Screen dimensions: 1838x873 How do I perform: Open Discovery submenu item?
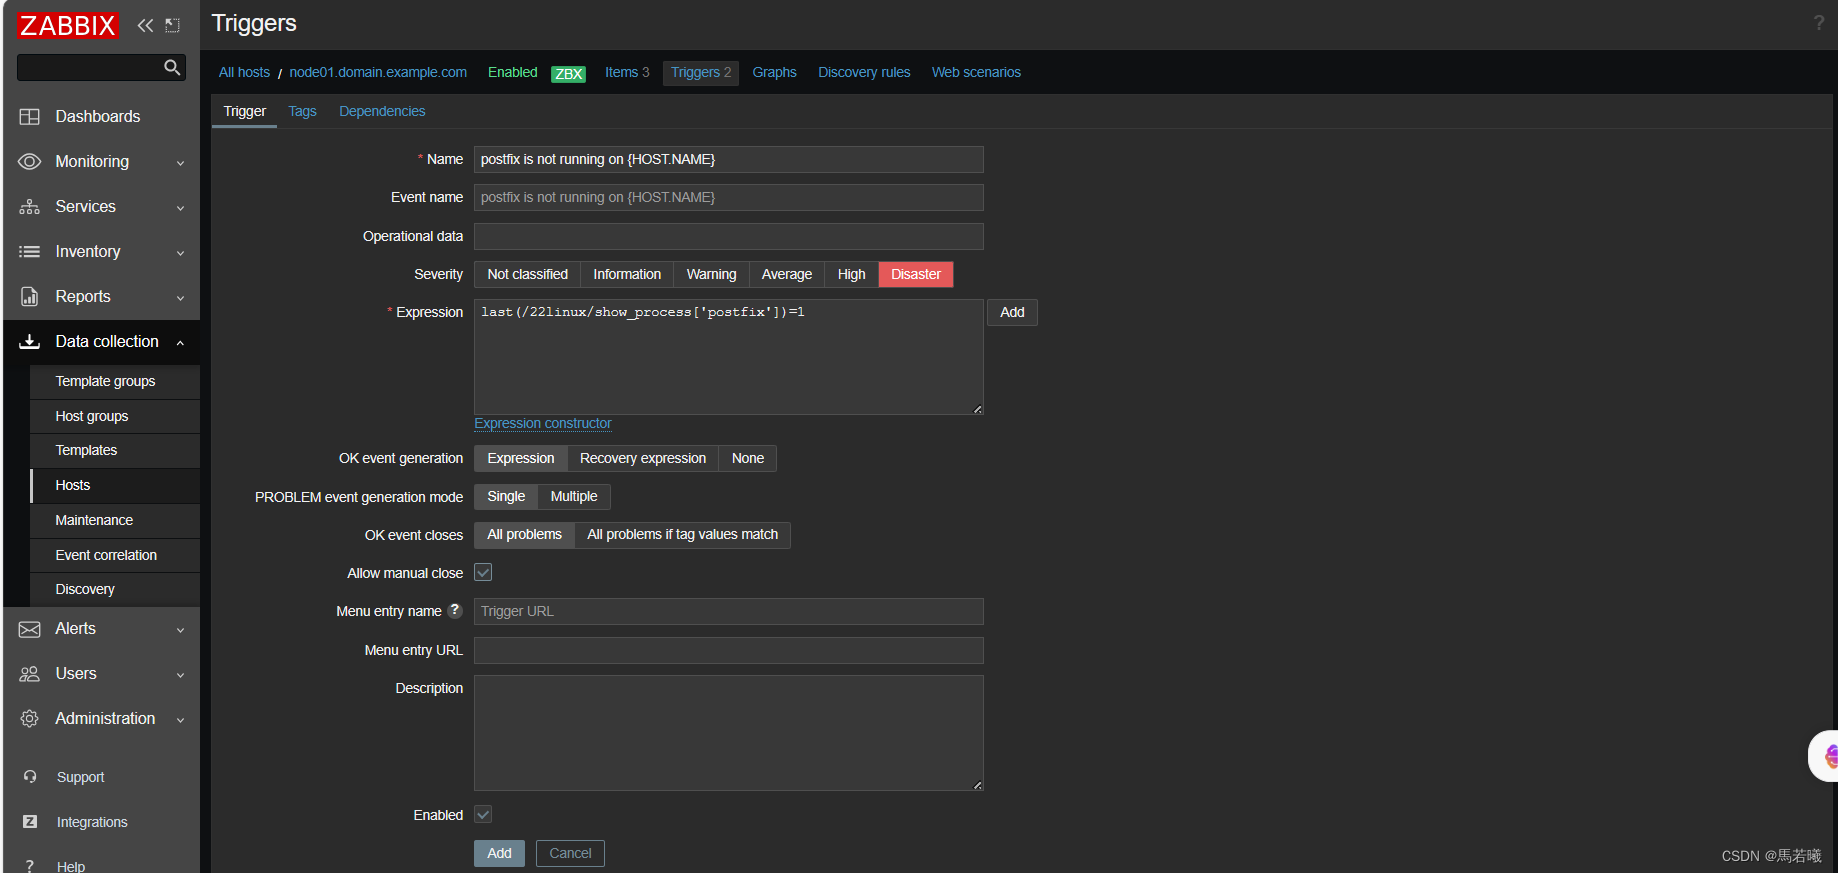pos(115,590)
